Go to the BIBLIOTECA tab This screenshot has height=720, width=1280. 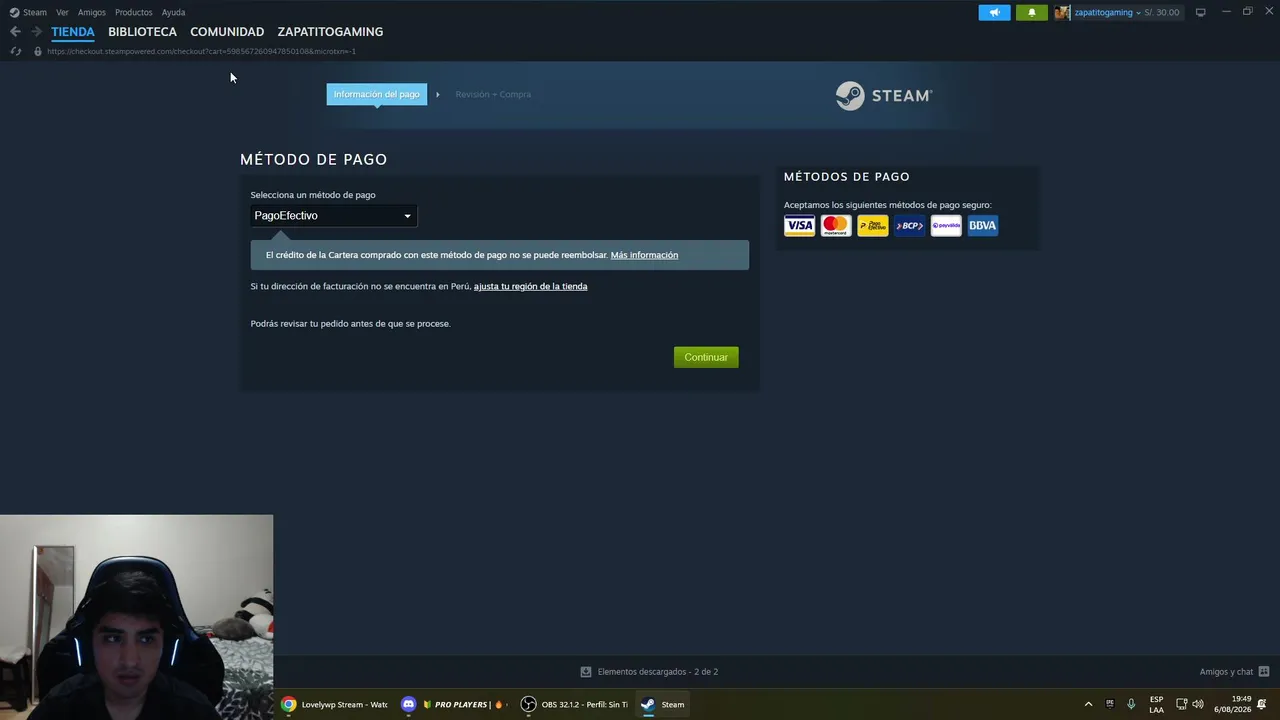pyautogui.click(x=142, y=32)
